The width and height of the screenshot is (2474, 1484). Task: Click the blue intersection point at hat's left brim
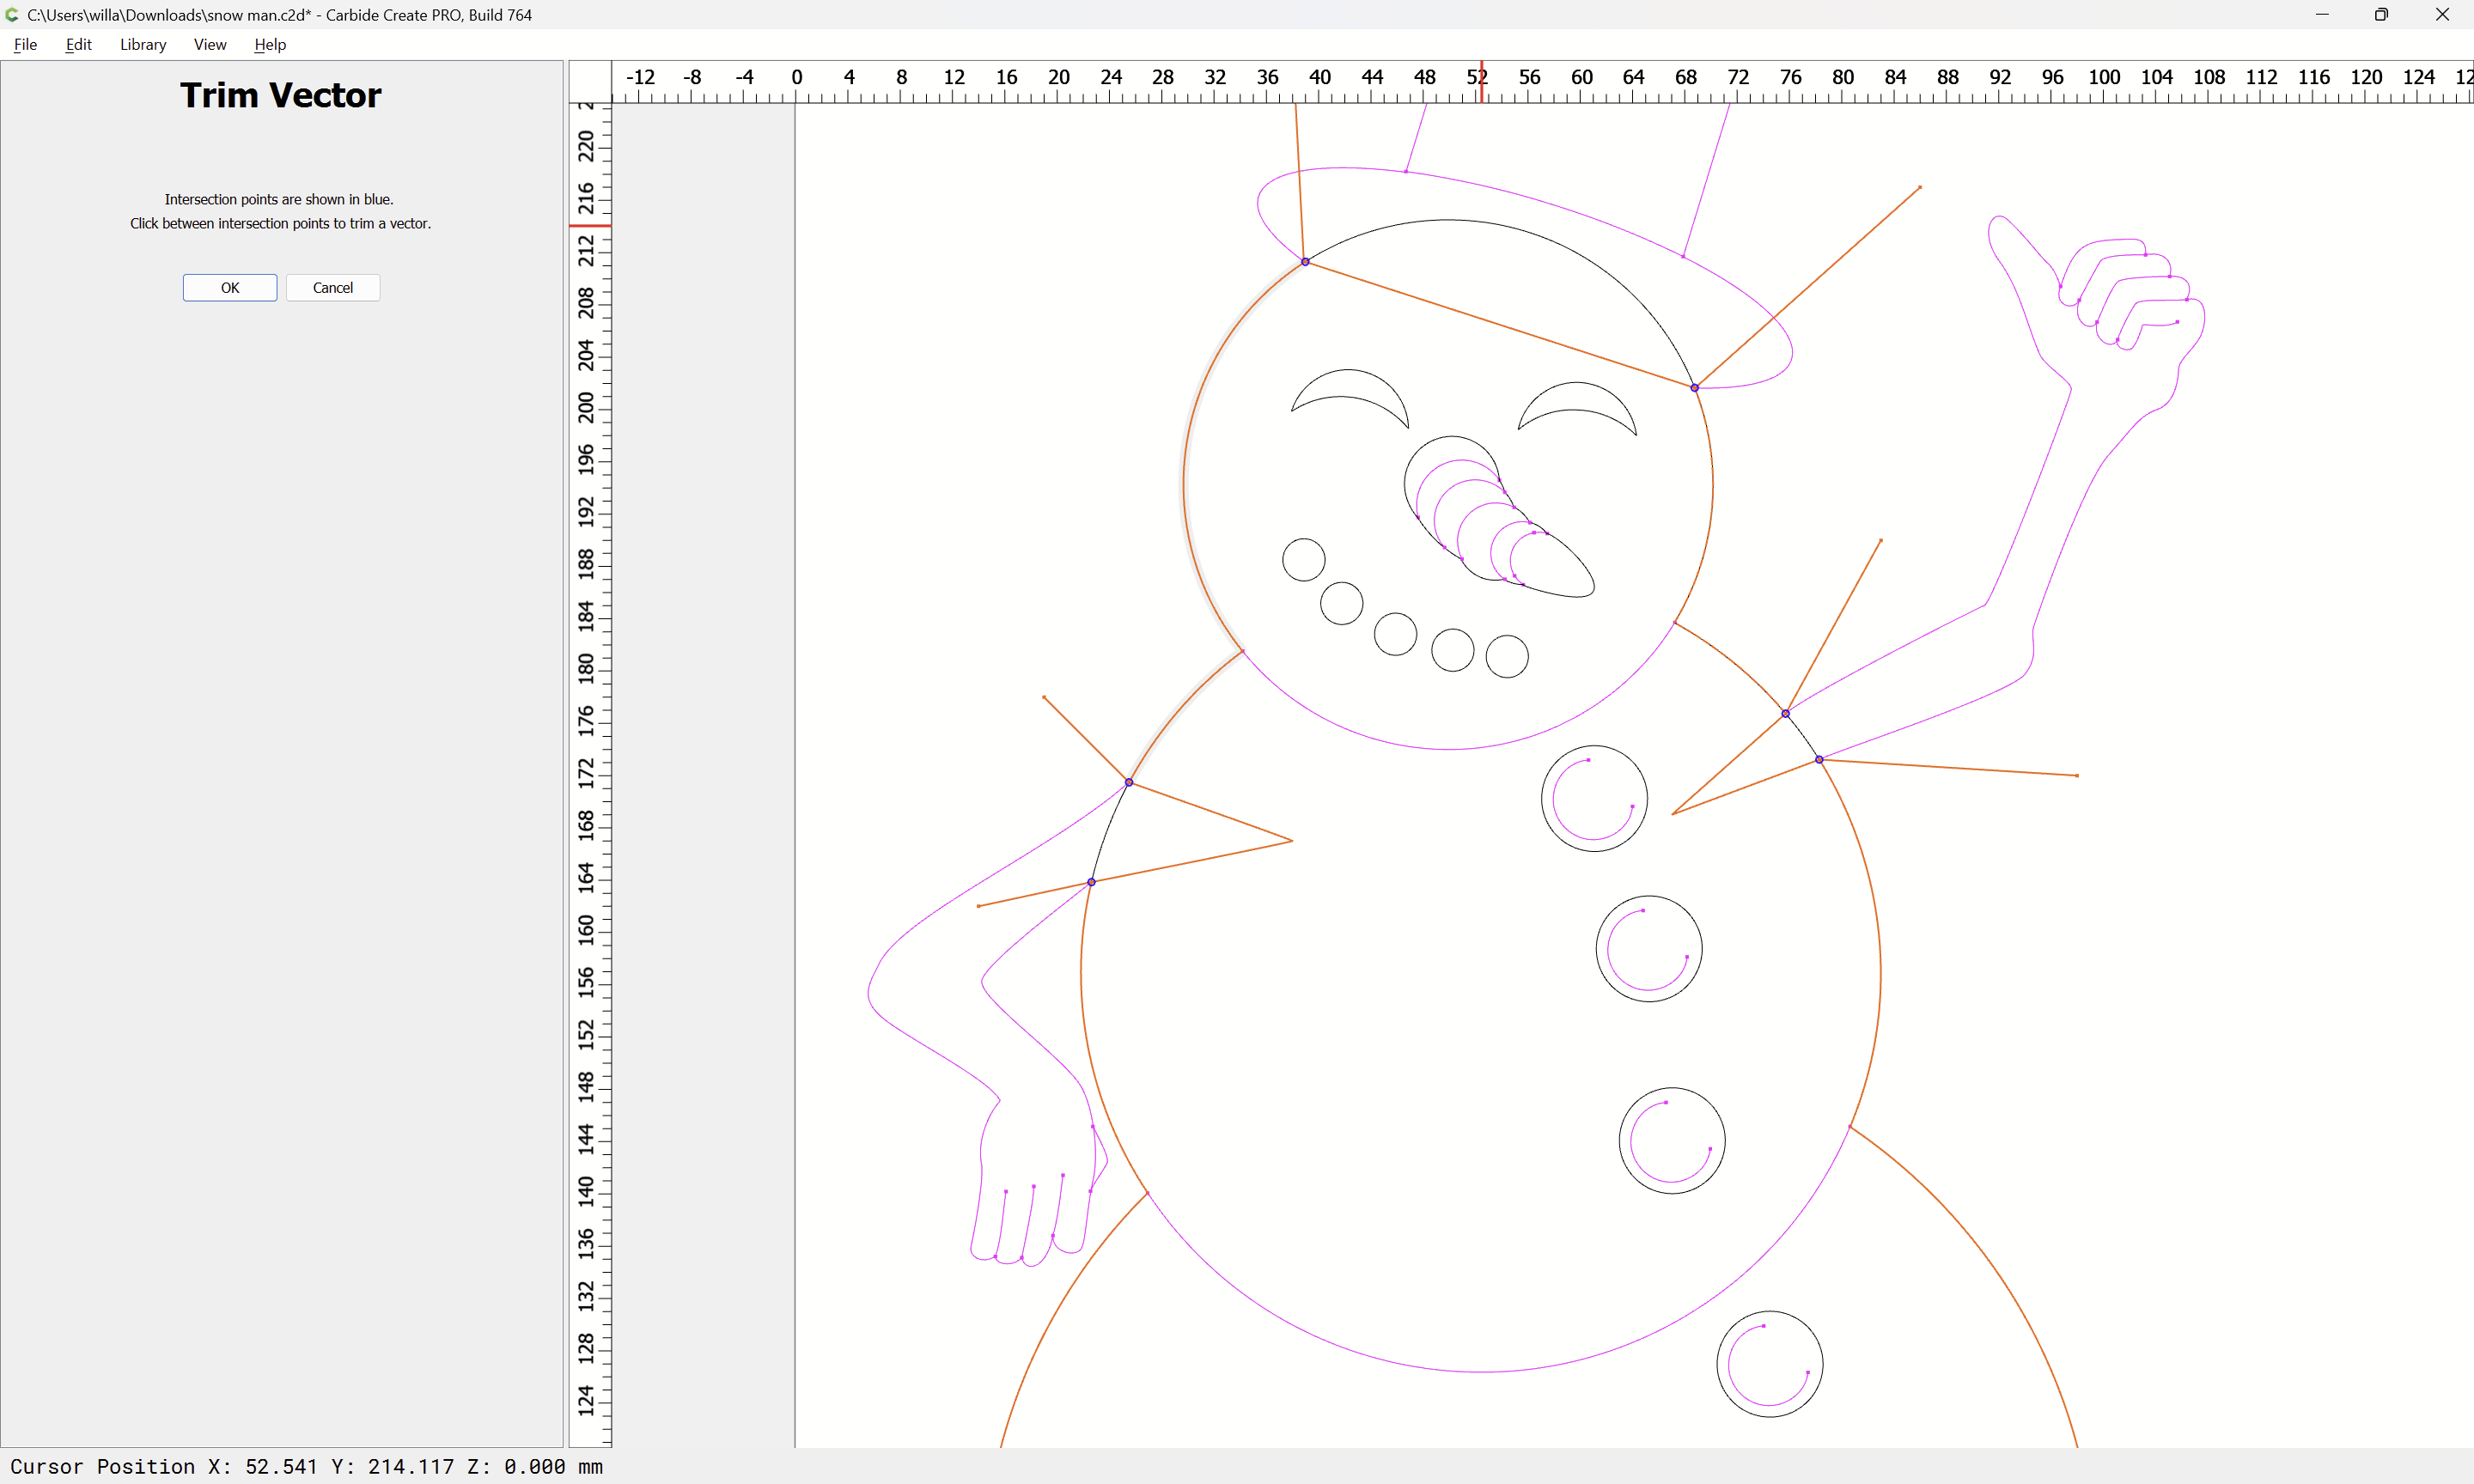point(1305,262)
